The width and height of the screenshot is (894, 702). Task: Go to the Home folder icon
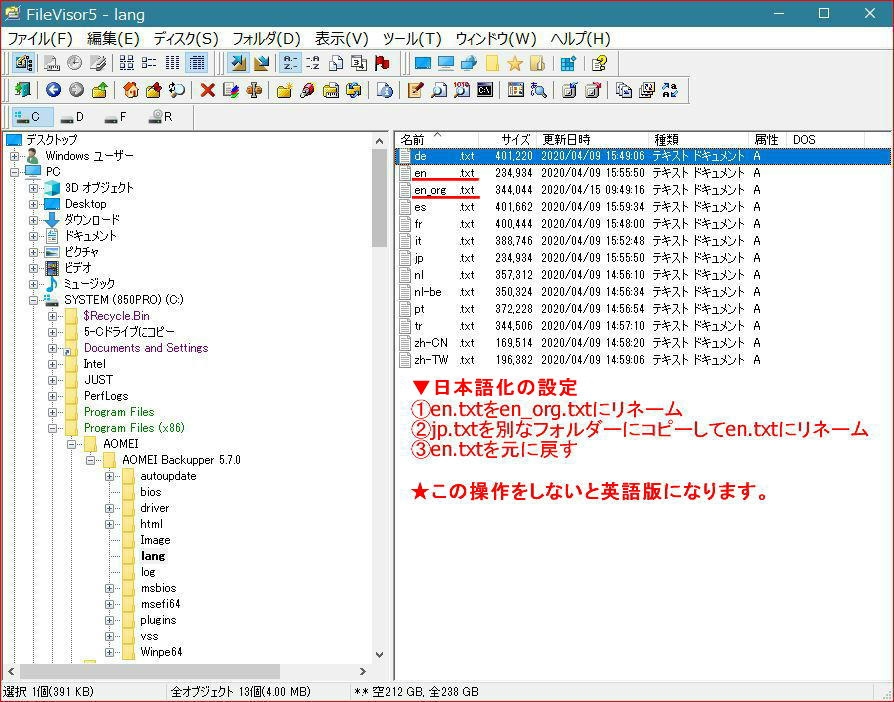pos(130,90)
